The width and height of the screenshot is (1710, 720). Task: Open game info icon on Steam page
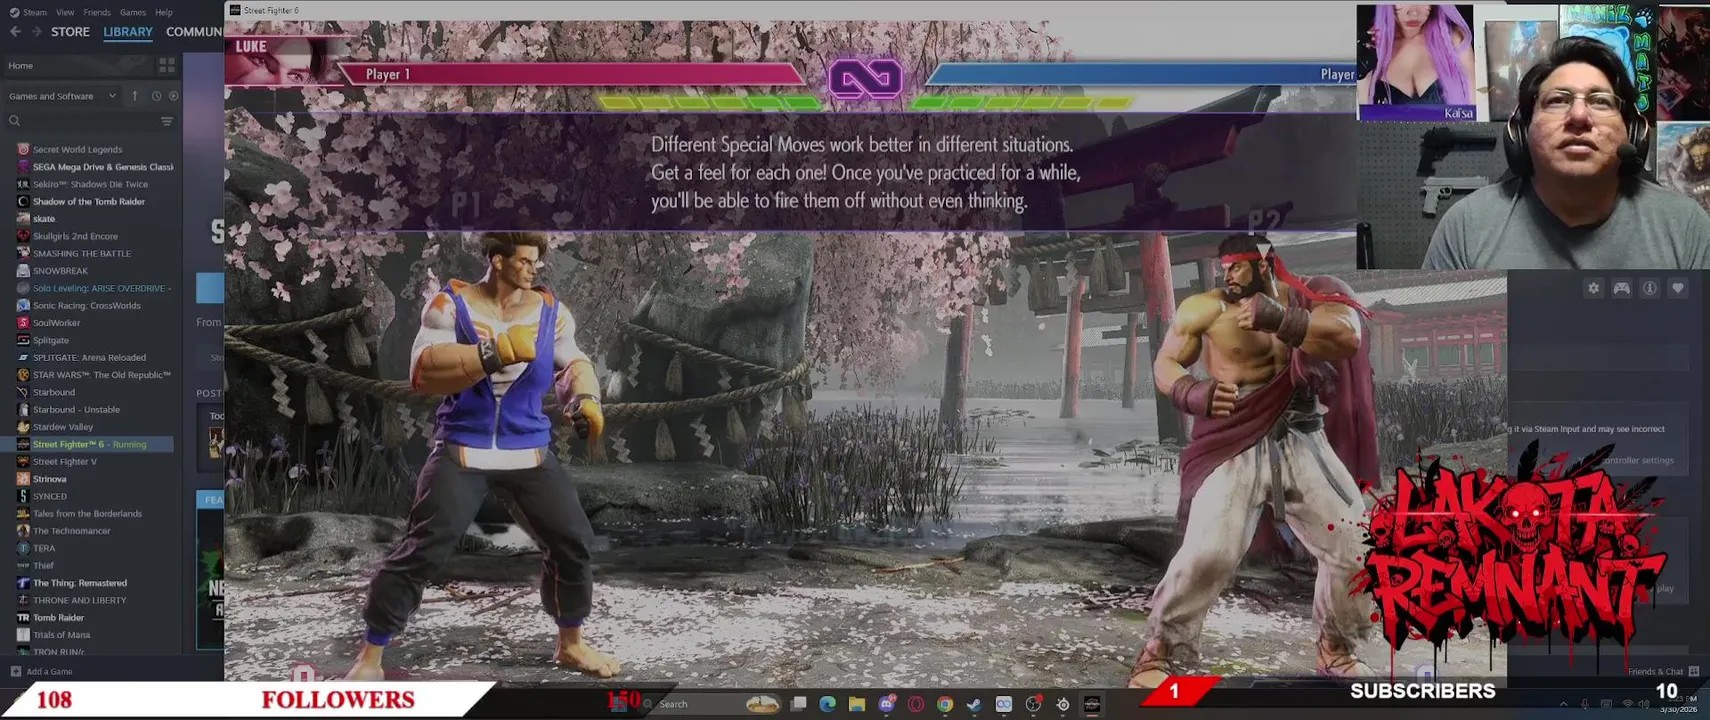click(x=1650, y=288)
